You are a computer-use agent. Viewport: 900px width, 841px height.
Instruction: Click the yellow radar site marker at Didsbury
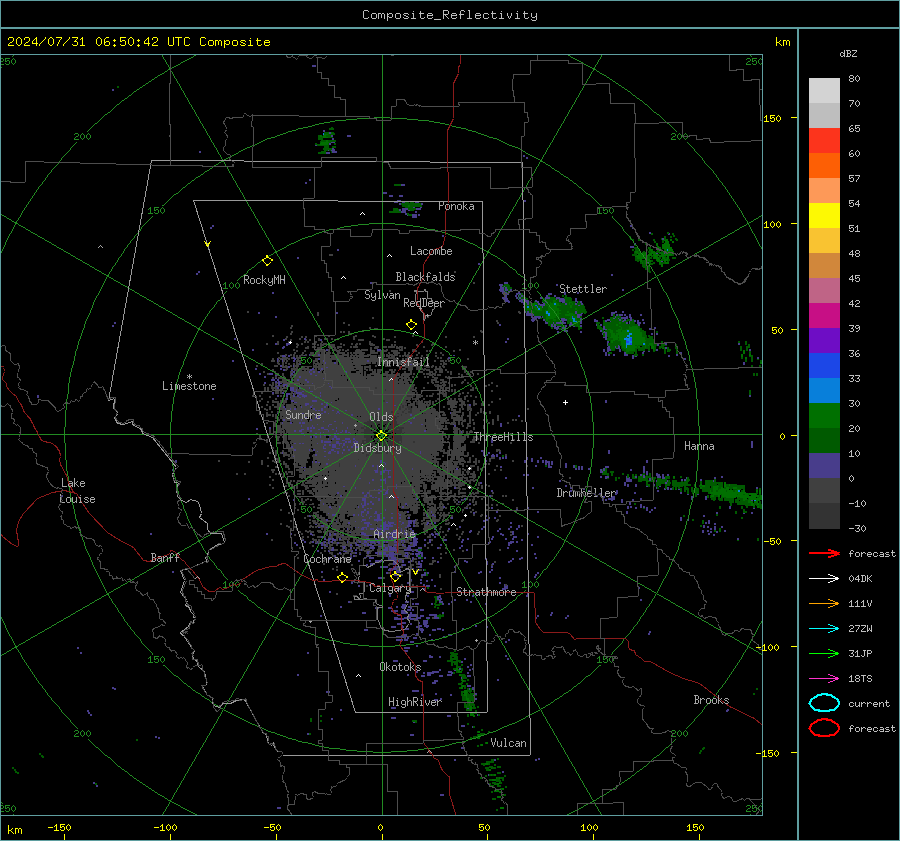(x=381, y=436)
